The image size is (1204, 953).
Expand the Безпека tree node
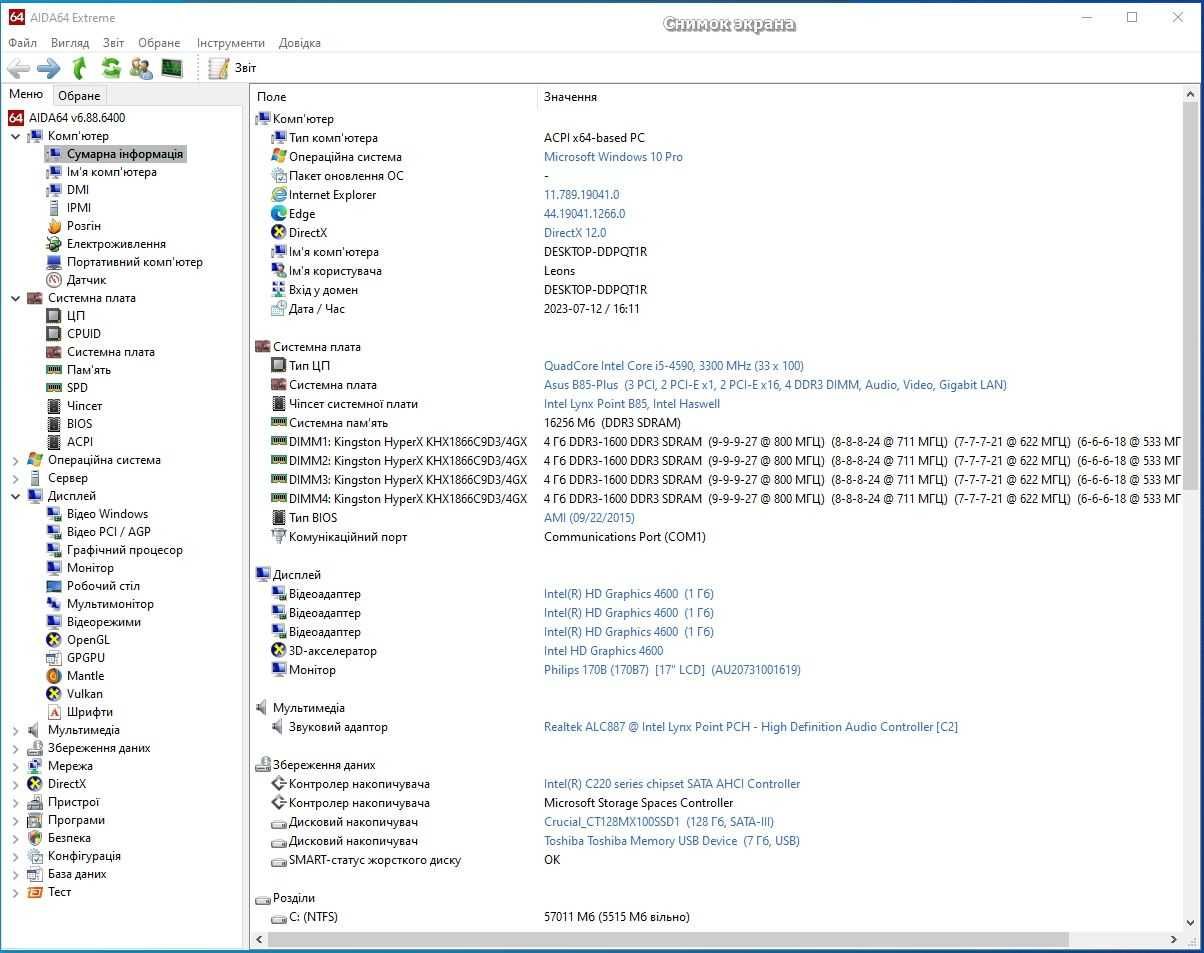pos(15,838)
